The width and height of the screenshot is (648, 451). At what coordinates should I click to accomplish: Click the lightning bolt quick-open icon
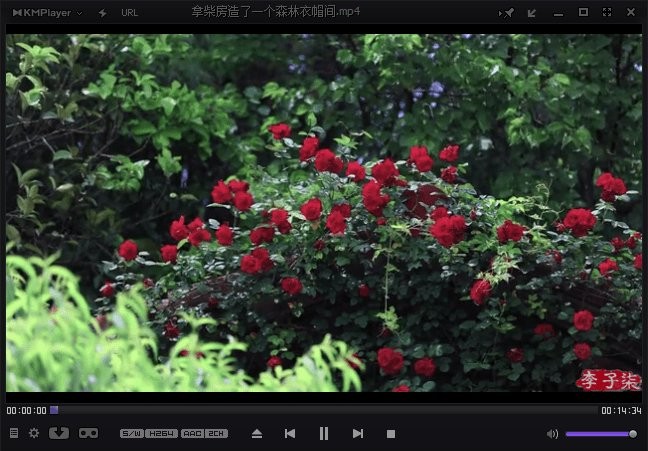(x=102, y=12)
